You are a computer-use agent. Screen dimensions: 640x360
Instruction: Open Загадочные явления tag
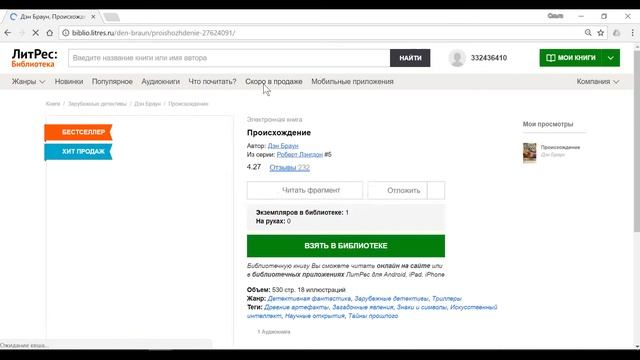pyautogui.click(x=362, y=307)
